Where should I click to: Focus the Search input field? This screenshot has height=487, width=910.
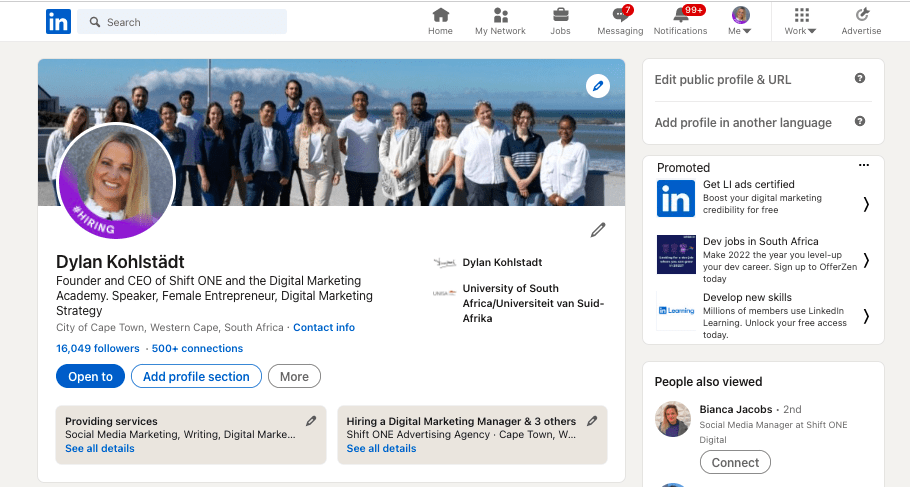(182, 22)
